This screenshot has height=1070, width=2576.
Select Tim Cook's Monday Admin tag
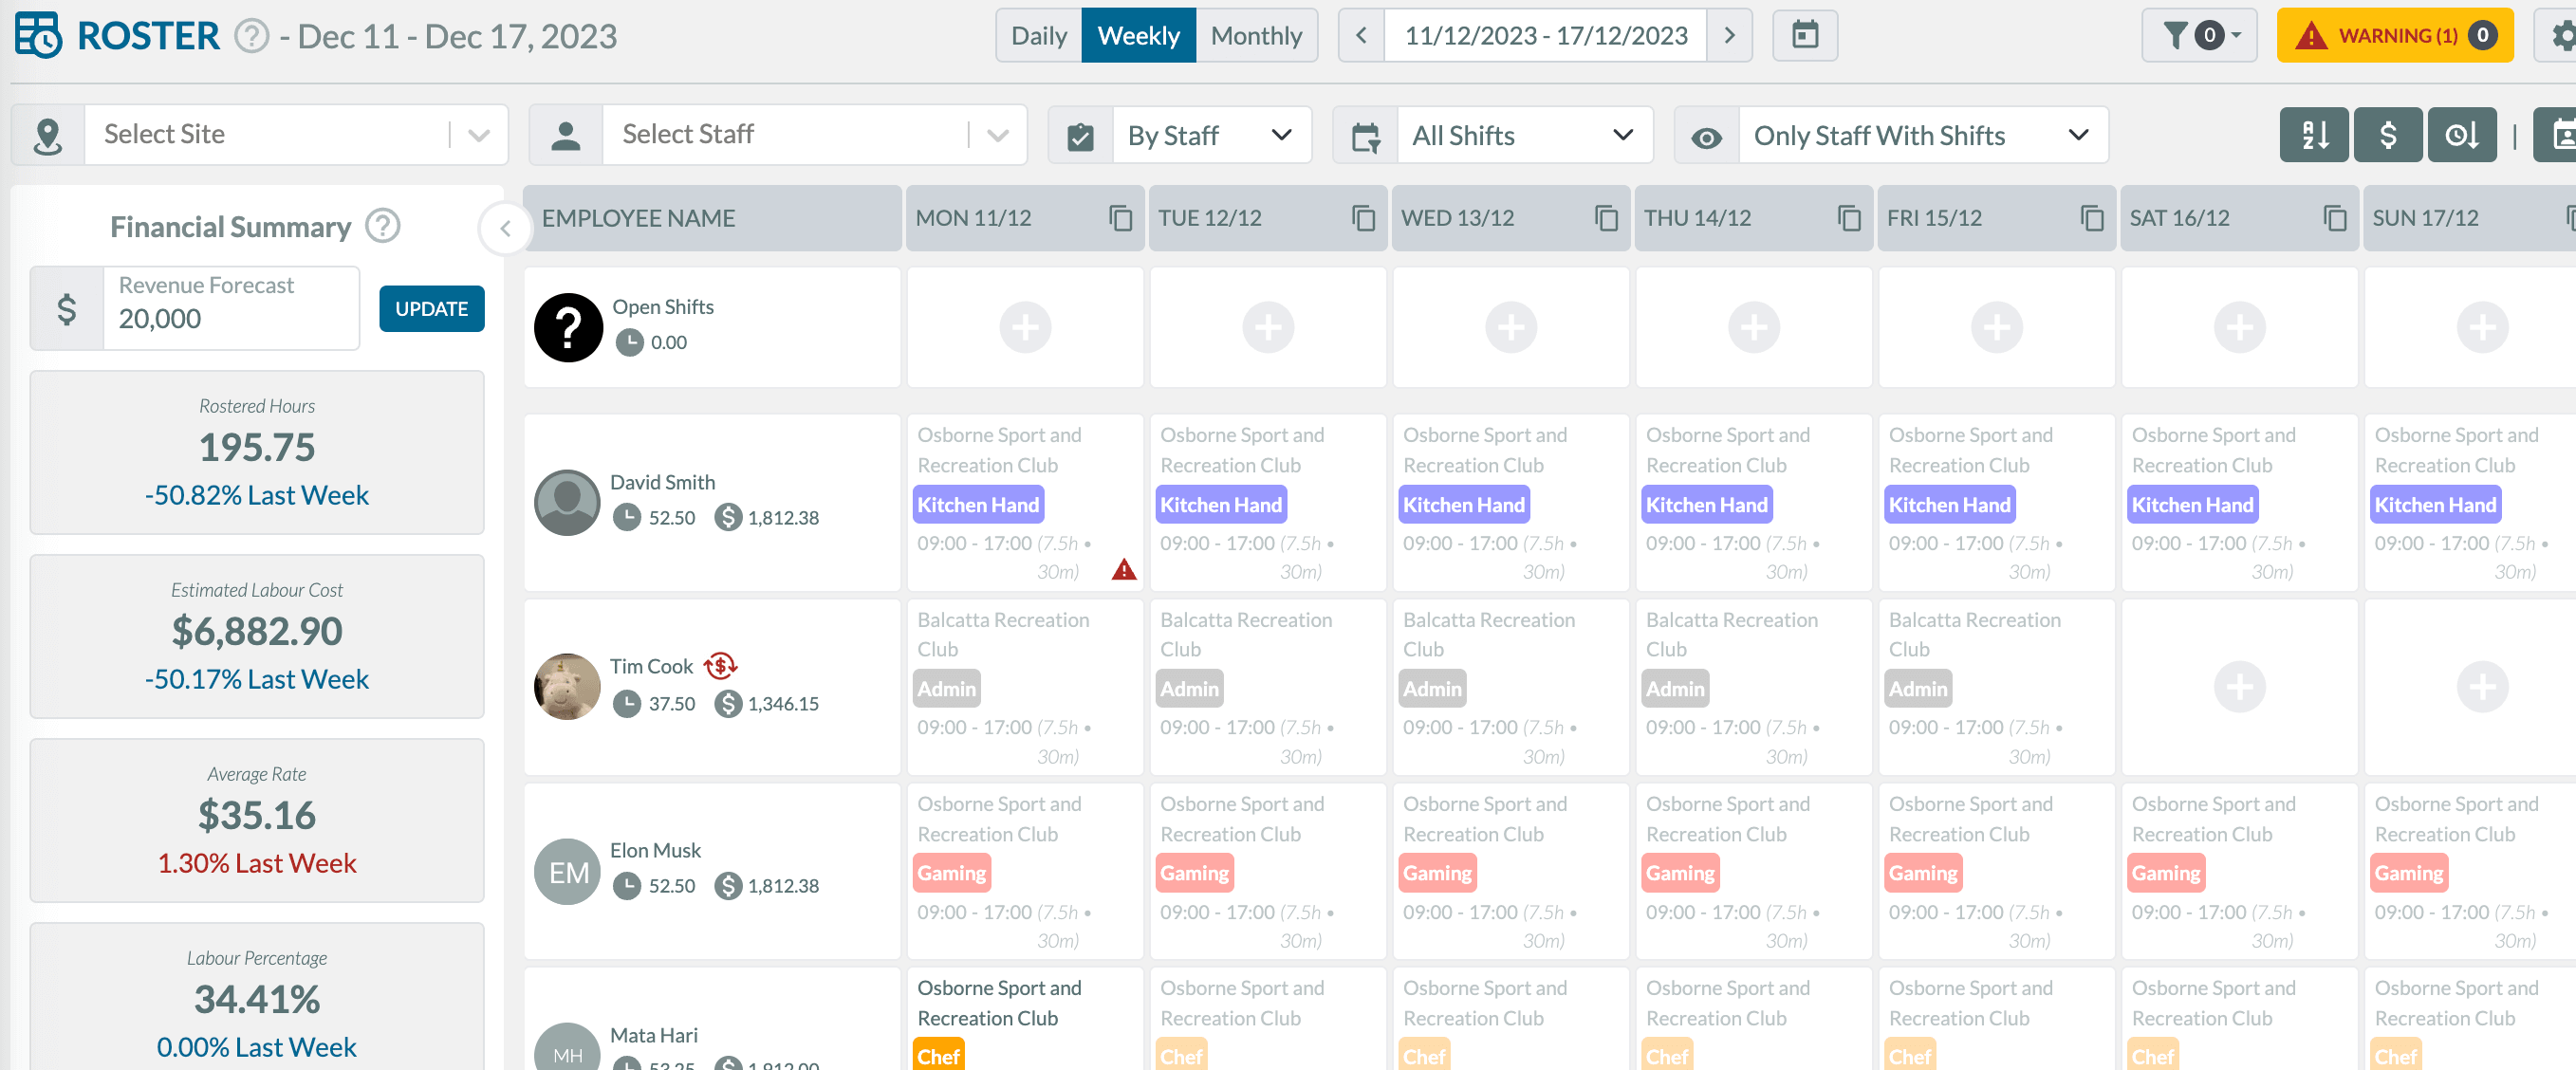click(946, 689)
